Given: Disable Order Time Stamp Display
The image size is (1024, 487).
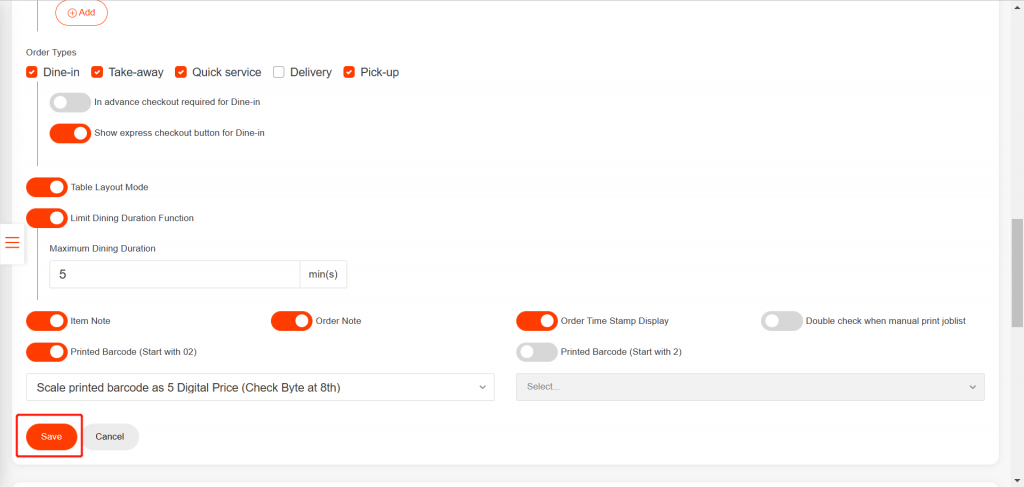Looking at the screenshot, I should click(x=536, y=321).
